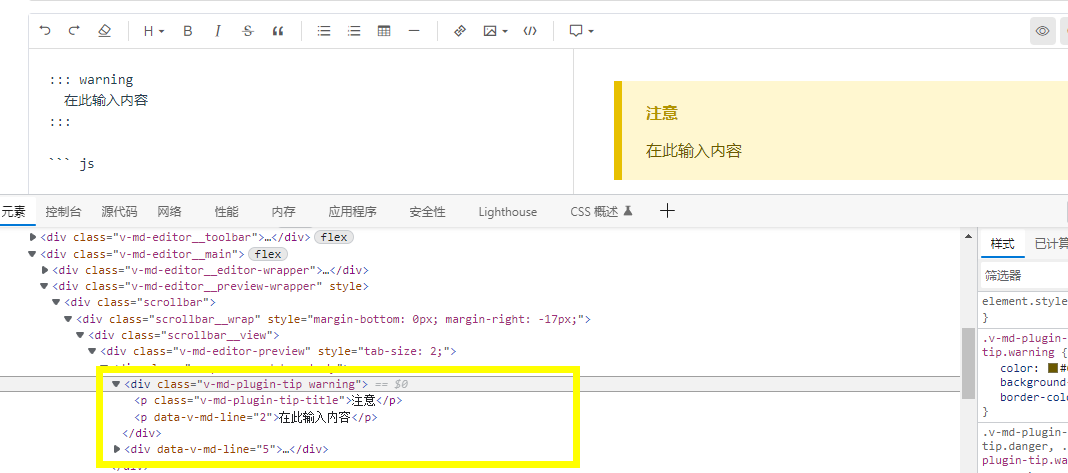Collapse the v-md-editor__main div node
Viewport: 1068px width, 473px height.
[x=33, y=254]
